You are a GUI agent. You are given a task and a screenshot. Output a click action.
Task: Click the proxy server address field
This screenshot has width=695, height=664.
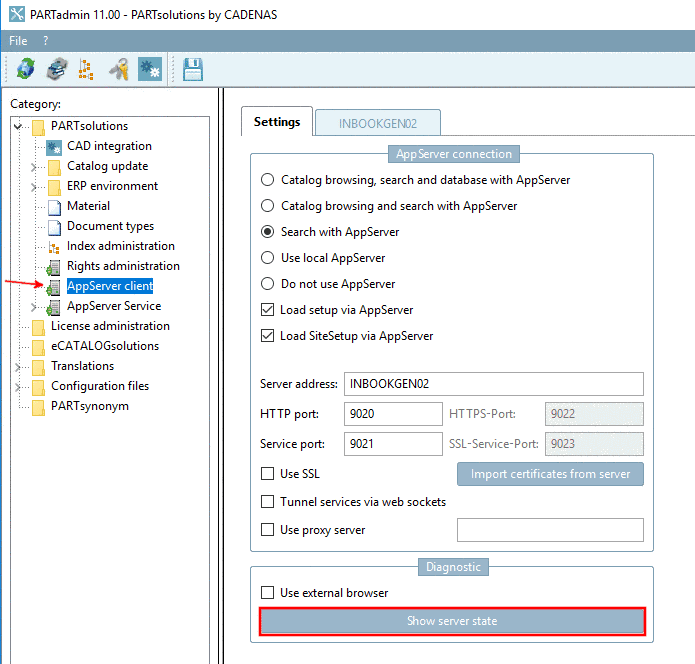tap(550, 530)
